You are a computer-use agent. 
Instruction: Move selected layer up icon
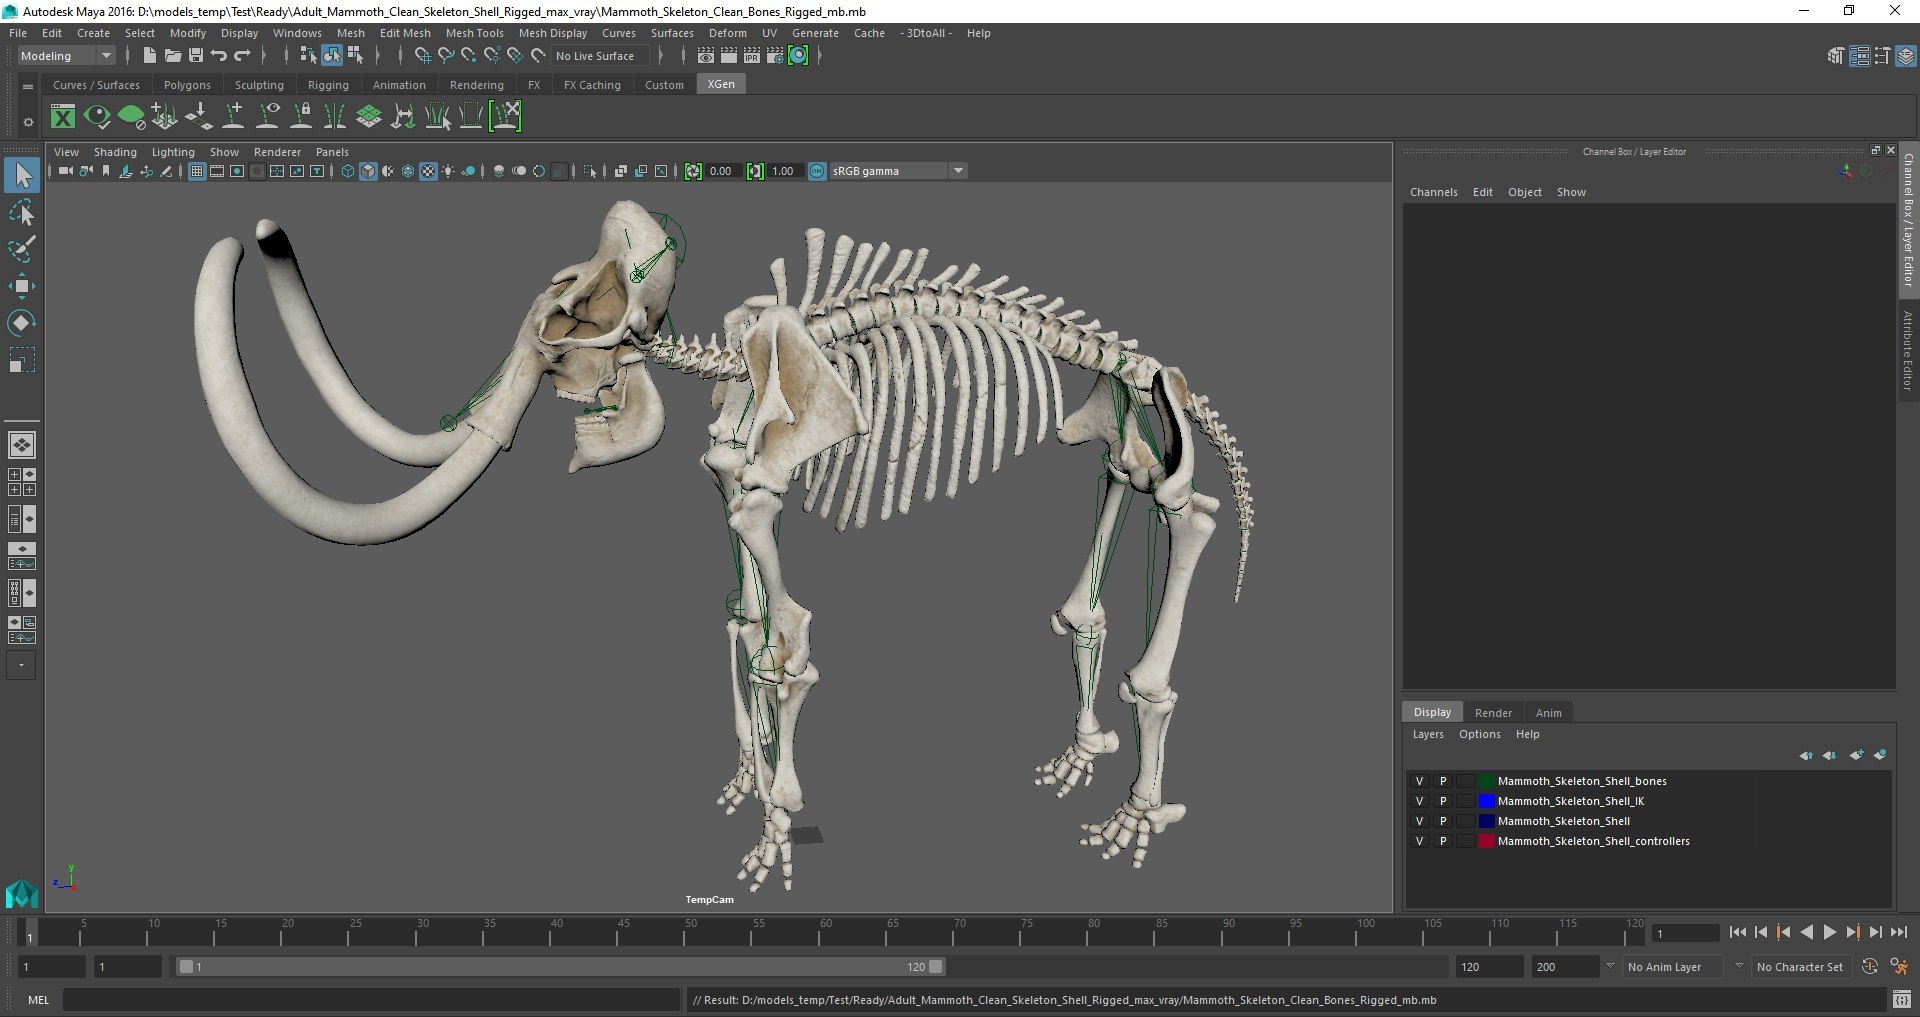[x=1806, y=755]
